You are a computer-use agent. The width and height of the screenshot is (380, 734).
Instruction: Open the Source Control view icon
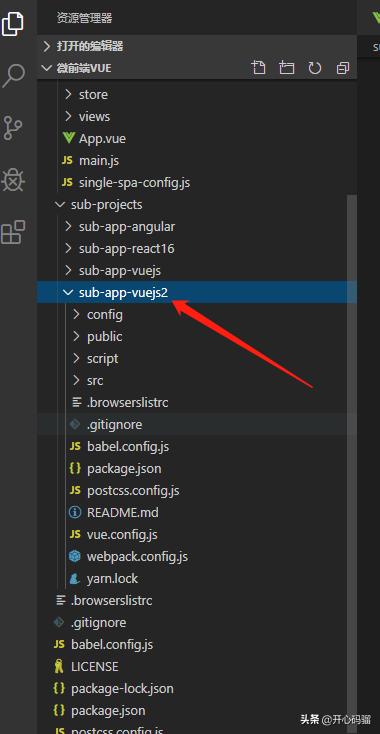tap(13, 128)
